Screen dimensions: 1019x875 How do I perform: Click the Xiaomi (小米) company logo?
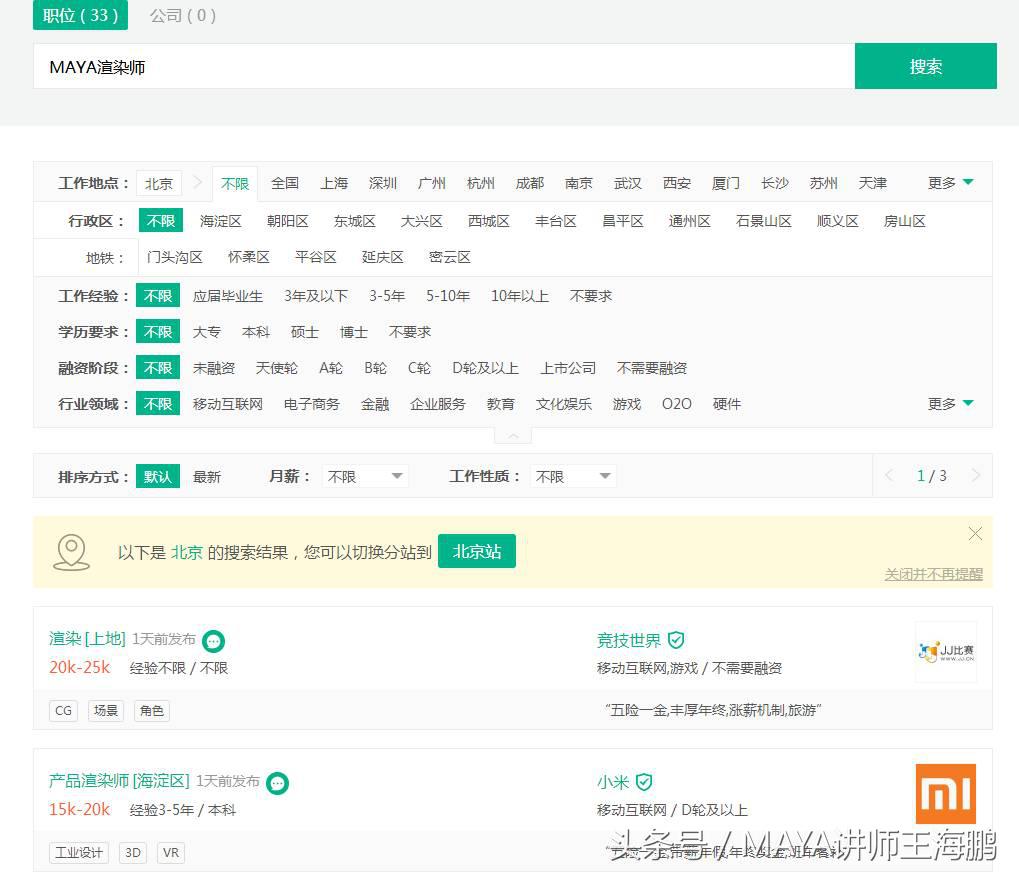944,794
